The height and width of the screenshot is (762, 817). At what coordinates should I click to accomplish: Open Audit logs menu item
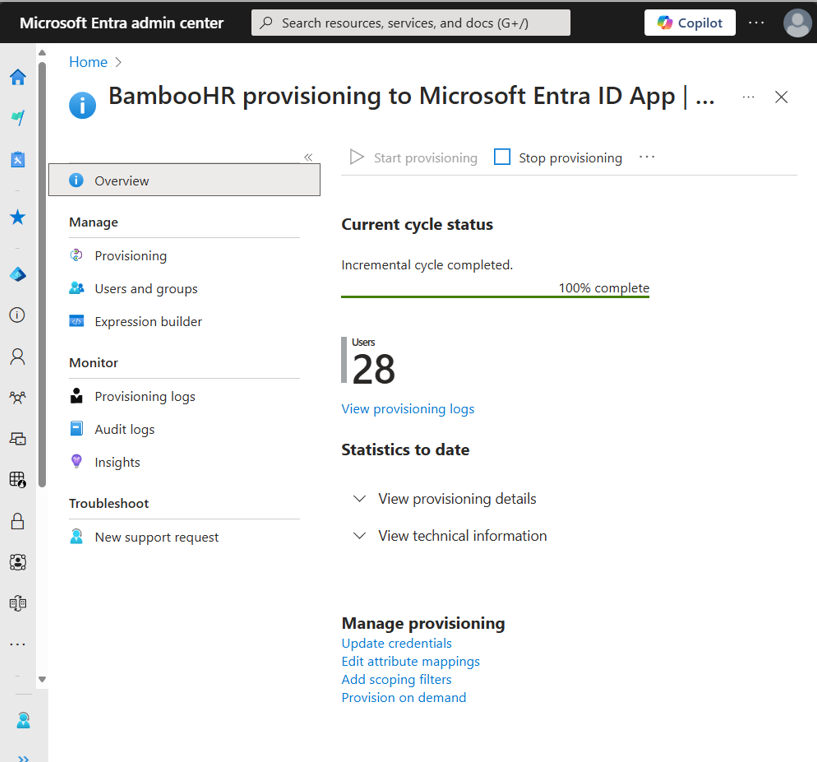click(x=124, y=429)
